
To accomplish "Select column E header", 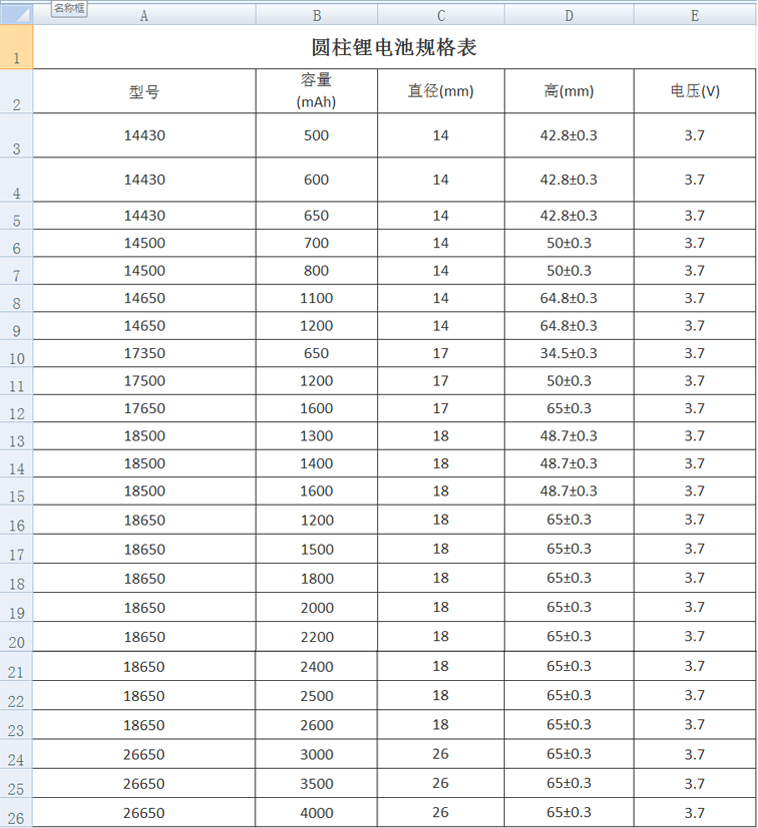I will click(x=695, y=15).
